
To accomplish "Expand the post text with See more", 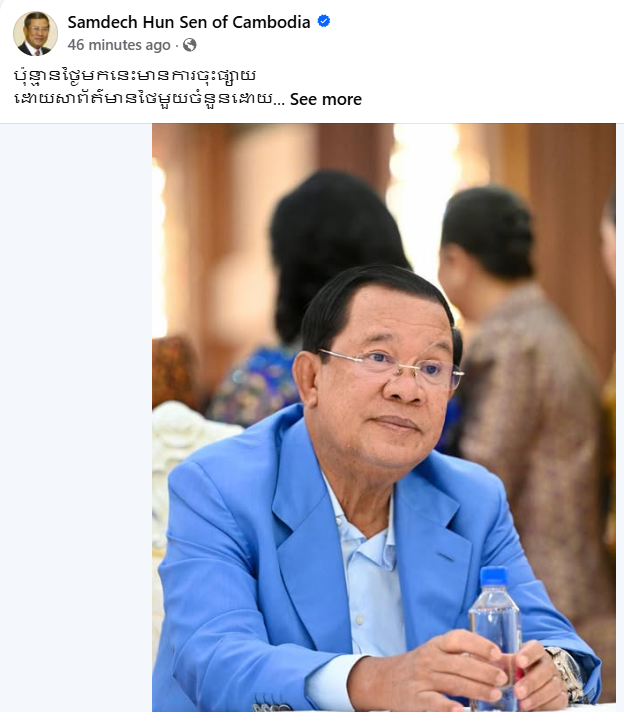I will tap(326, 99).
